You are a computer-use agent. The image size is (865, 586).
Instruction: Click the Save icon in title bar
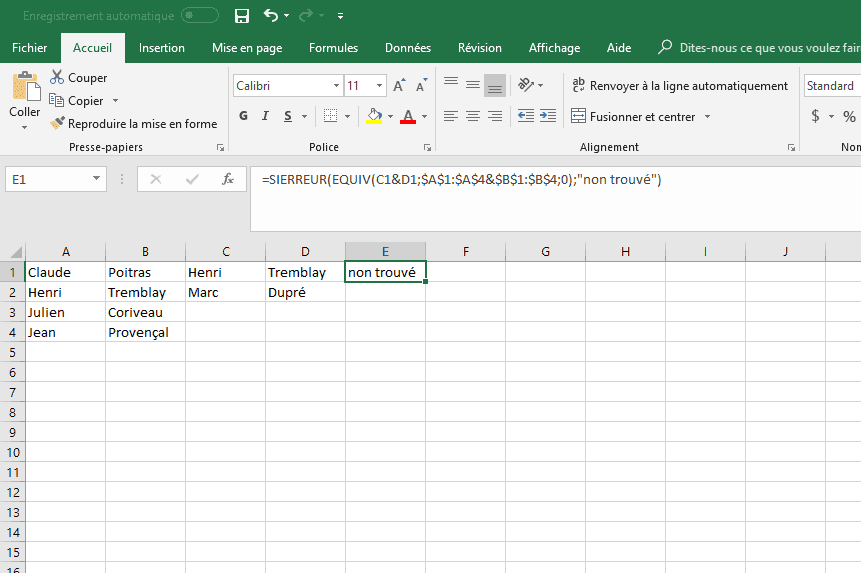coord(241,16)
